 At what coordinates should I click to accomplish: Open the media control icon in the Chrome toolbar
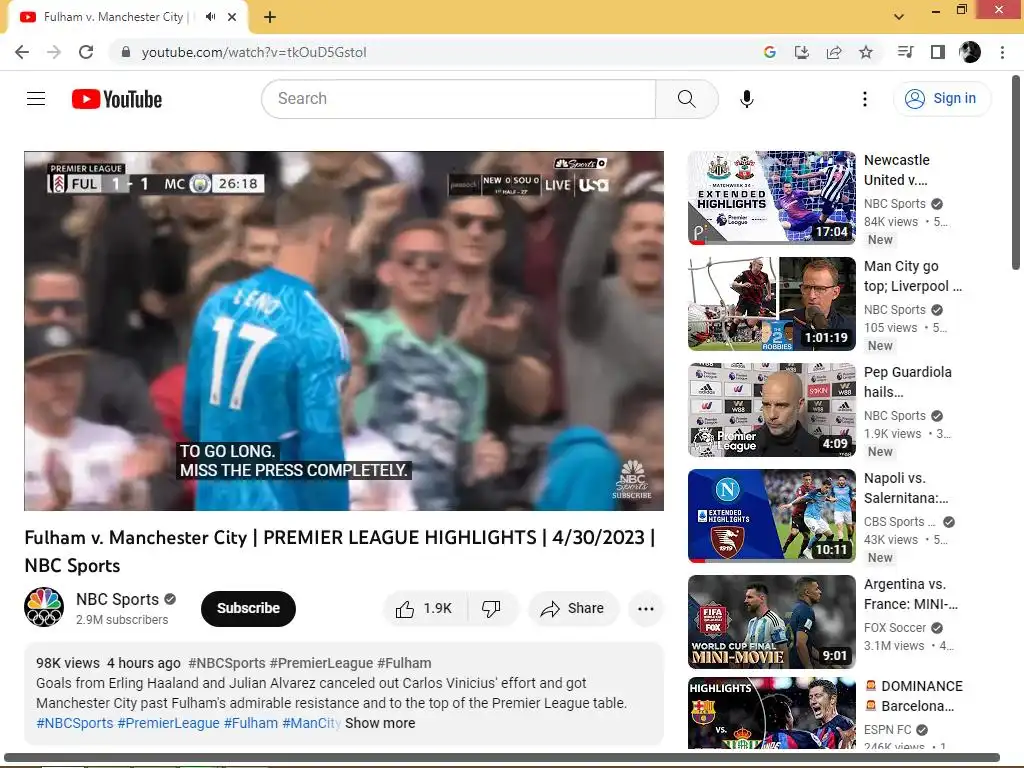tap(906, 52)
